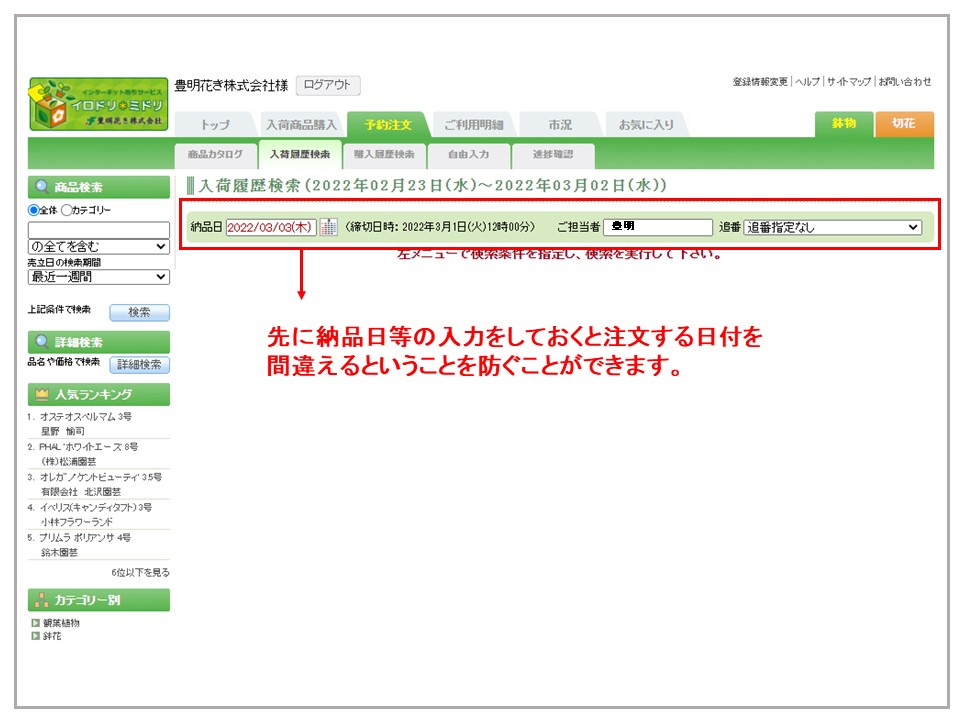960x720 pixels.
Task: Click the magnifier icon in 詳細検索 header
Action: pyautogui.click(x=42, y=342)
